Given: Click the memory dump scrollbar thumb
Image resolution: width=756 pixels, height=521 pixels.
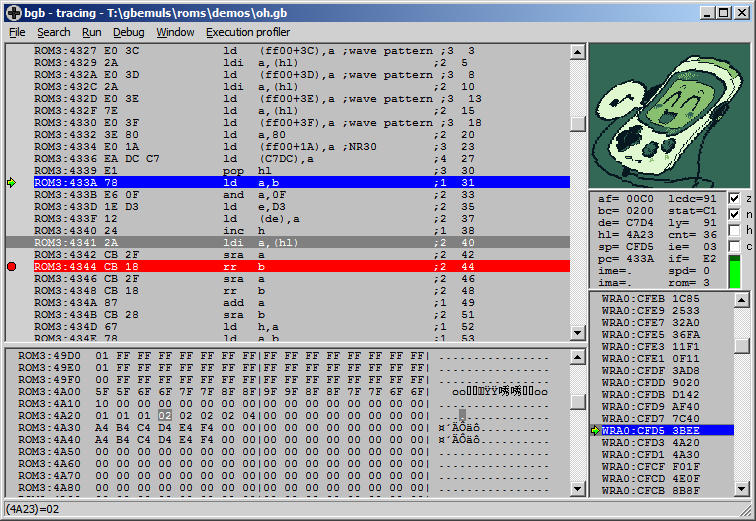Looking at the screenshot, I should tap(578, 401).
